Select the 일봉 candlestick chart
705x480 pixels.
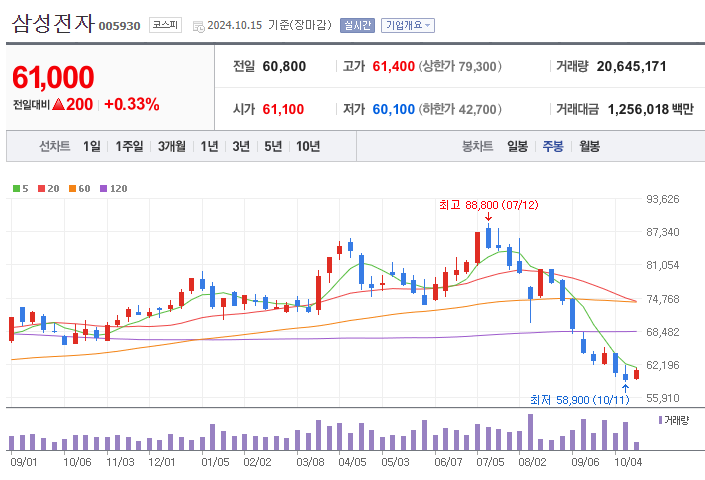[x=517, y=146]
